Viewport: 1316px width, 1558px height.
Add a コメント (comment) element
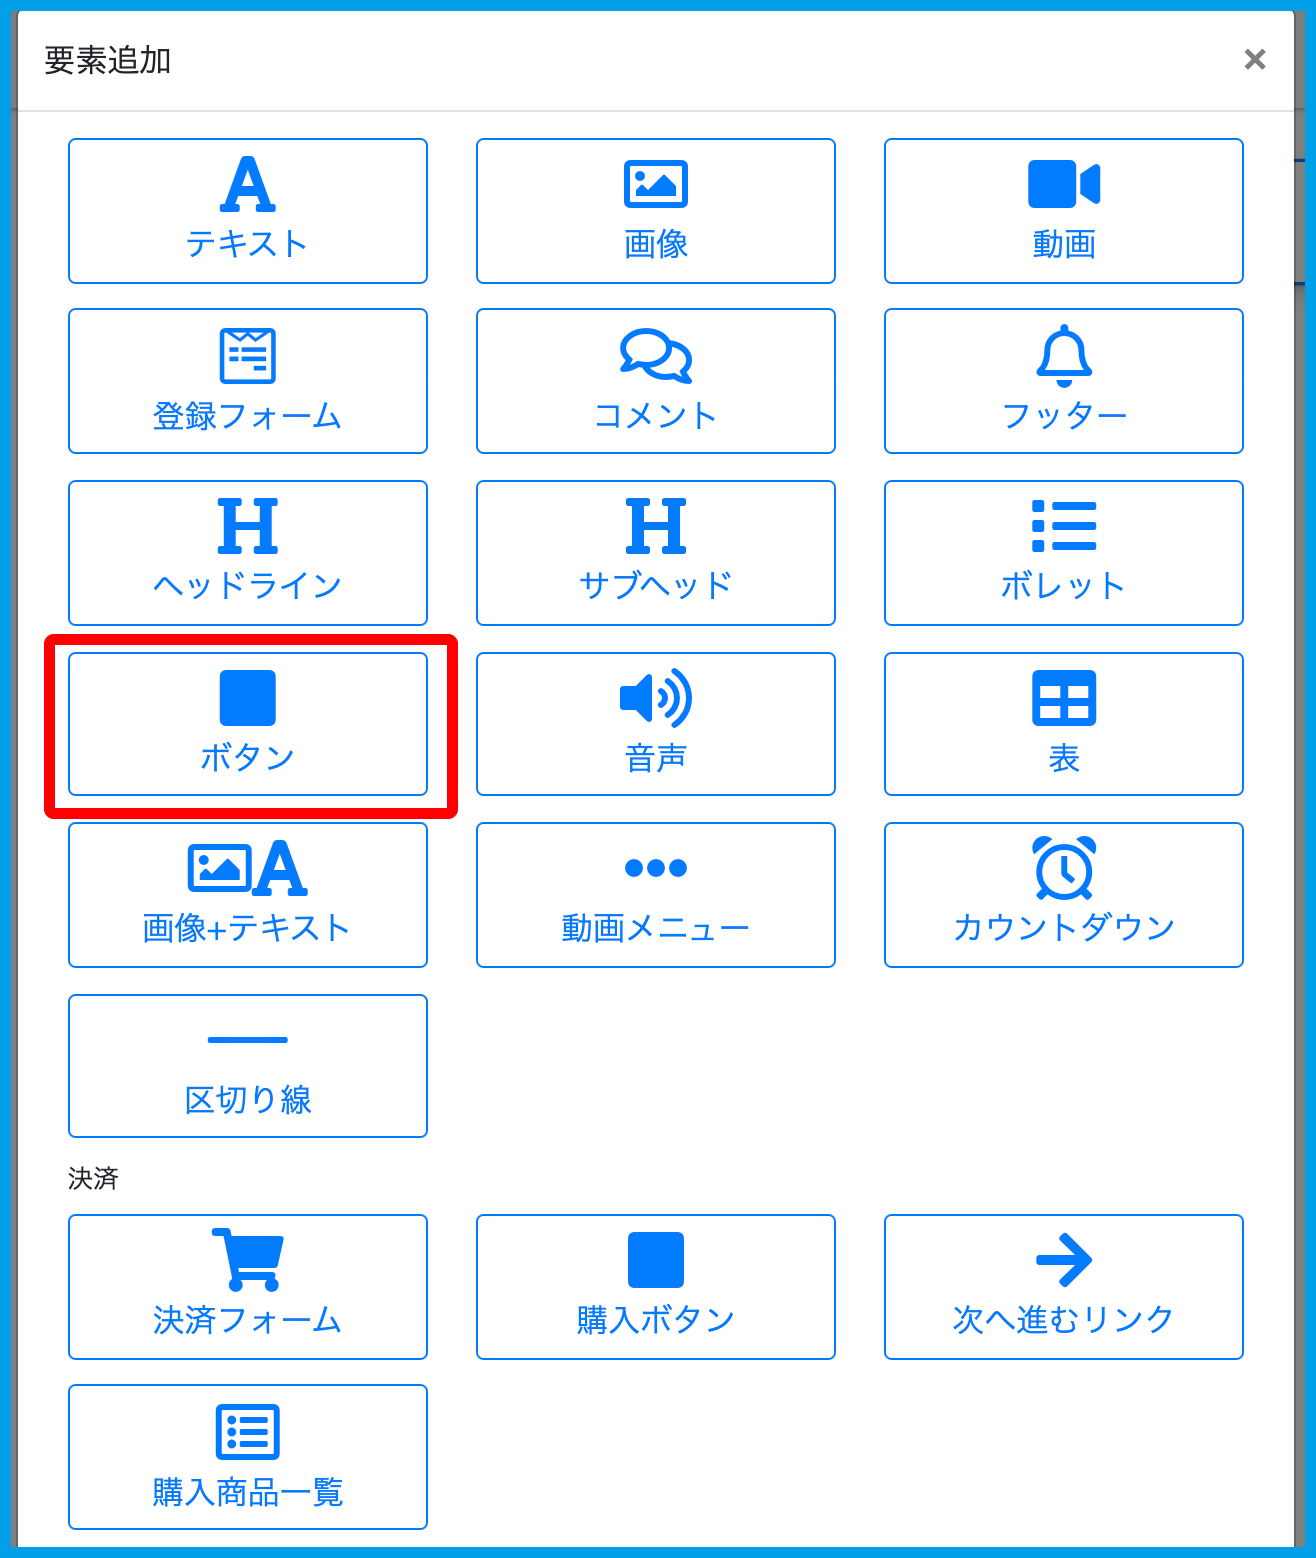click(655, 381)
